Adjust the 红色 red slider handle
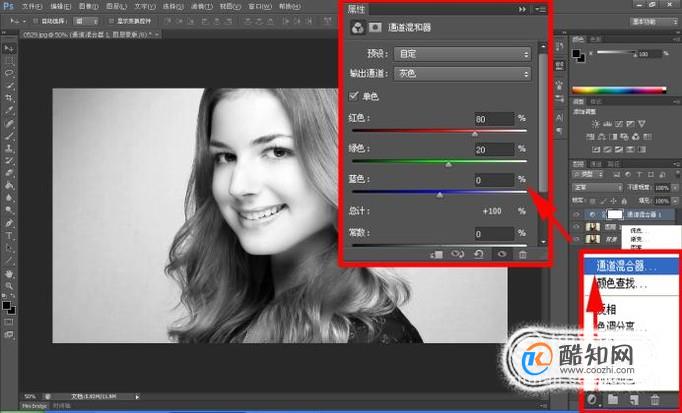 coord(475,133)
